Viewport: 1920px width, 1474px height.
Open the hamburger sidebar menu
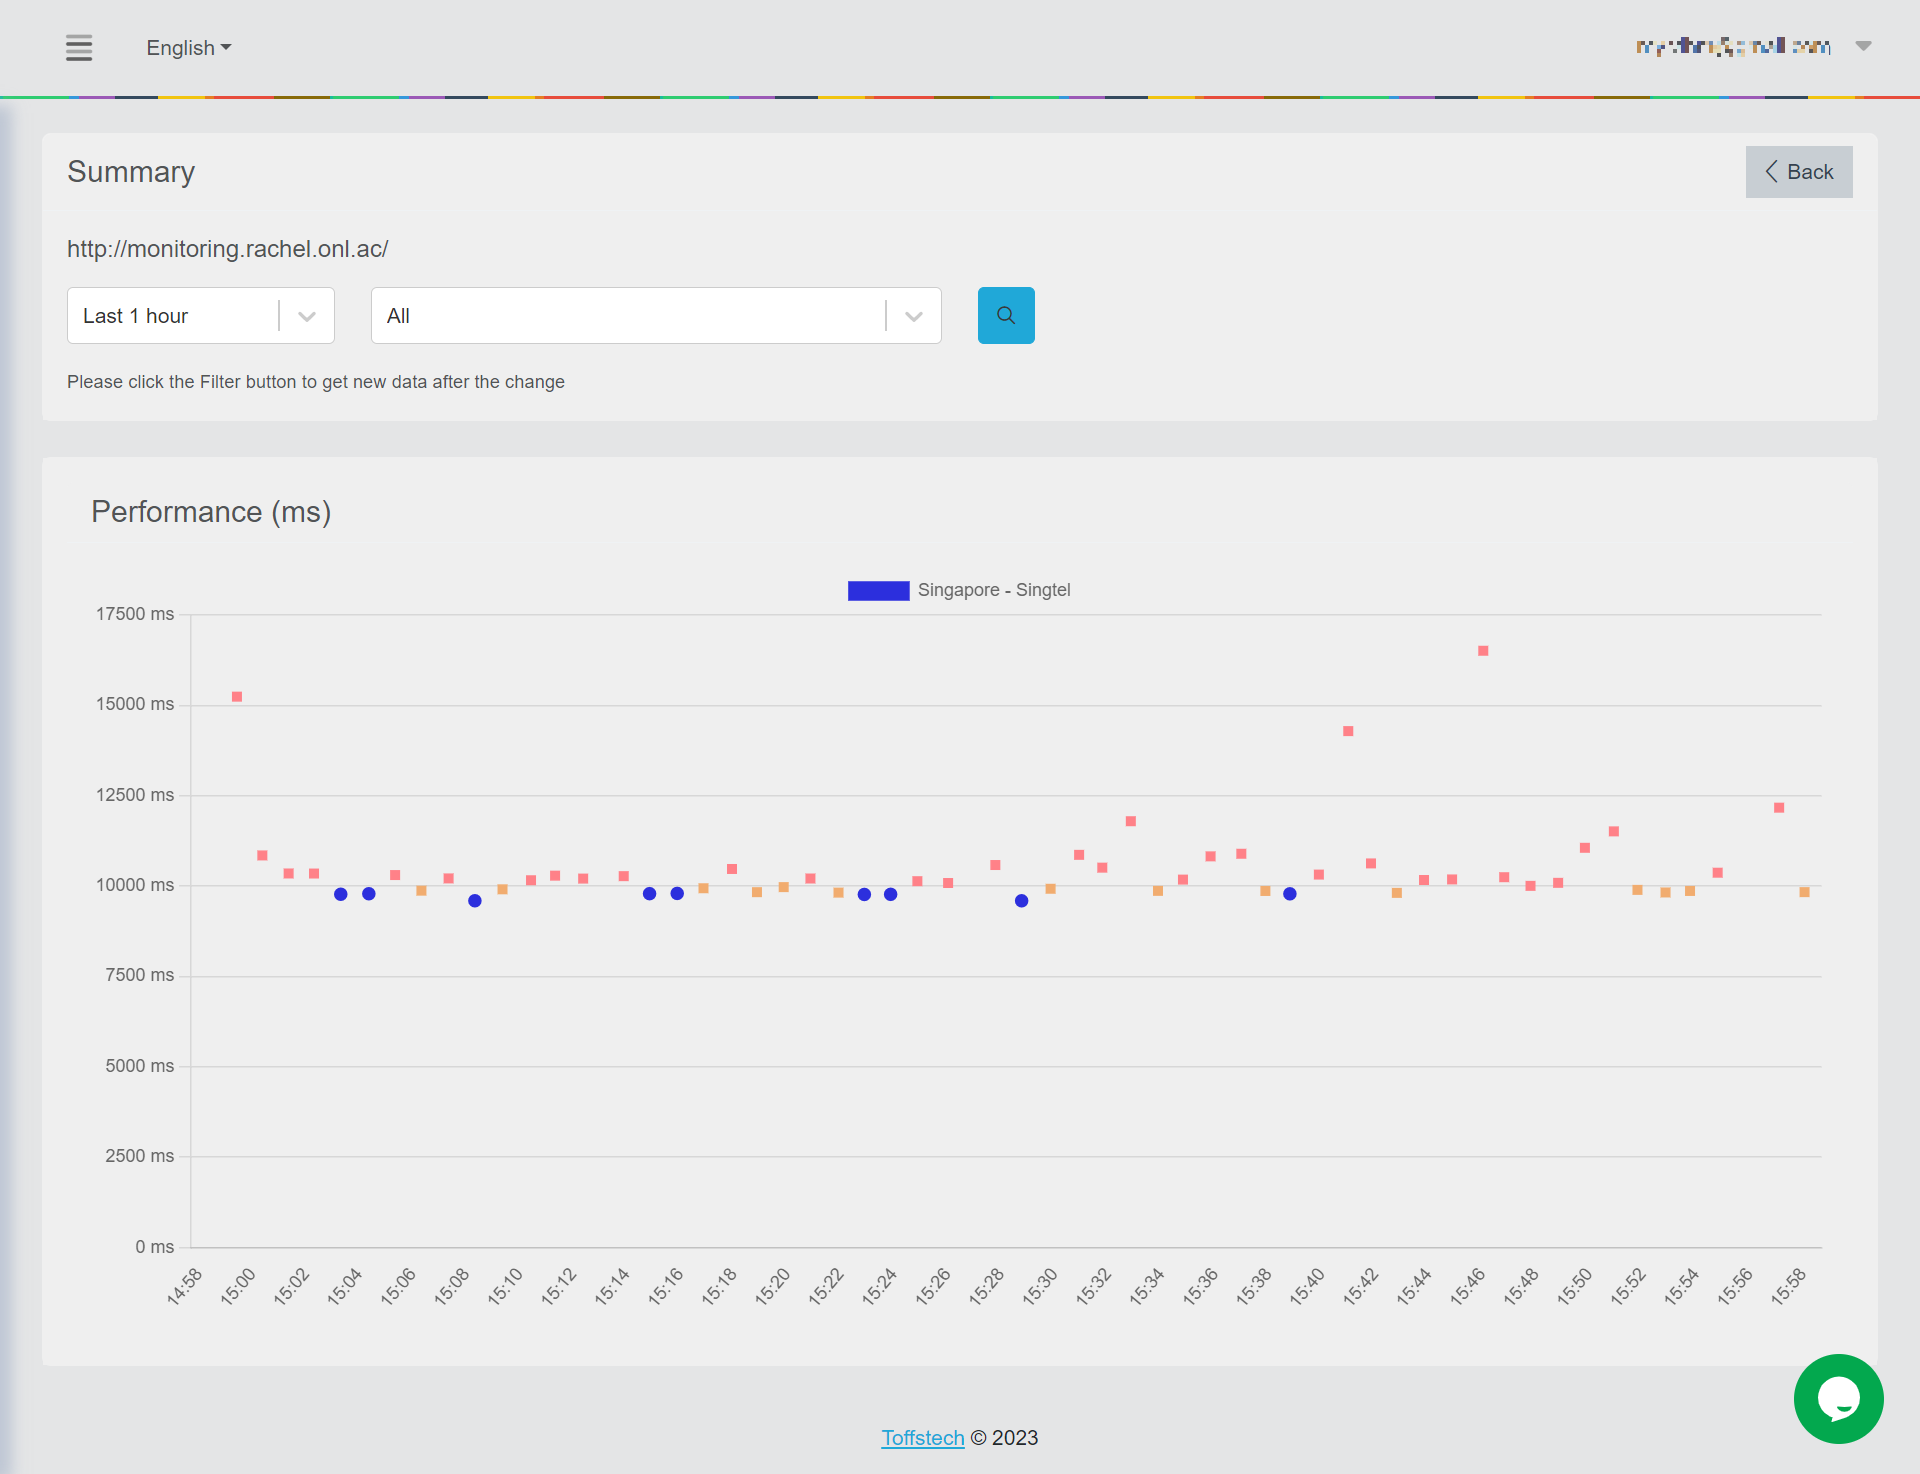79,48
